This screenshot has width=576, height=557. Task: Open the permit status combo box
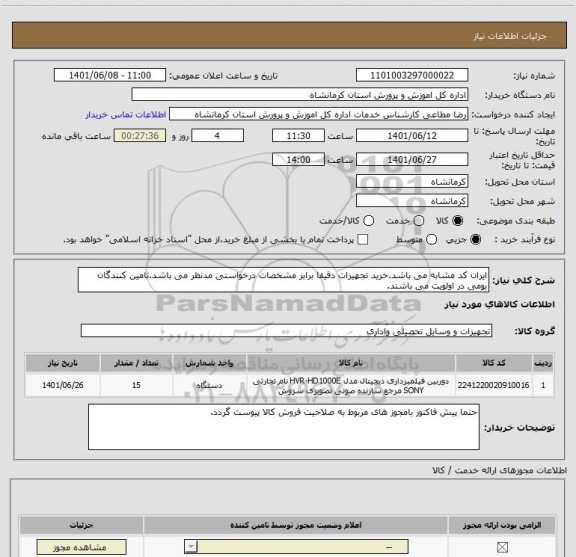pyautogui.click(x=296, y=547)
